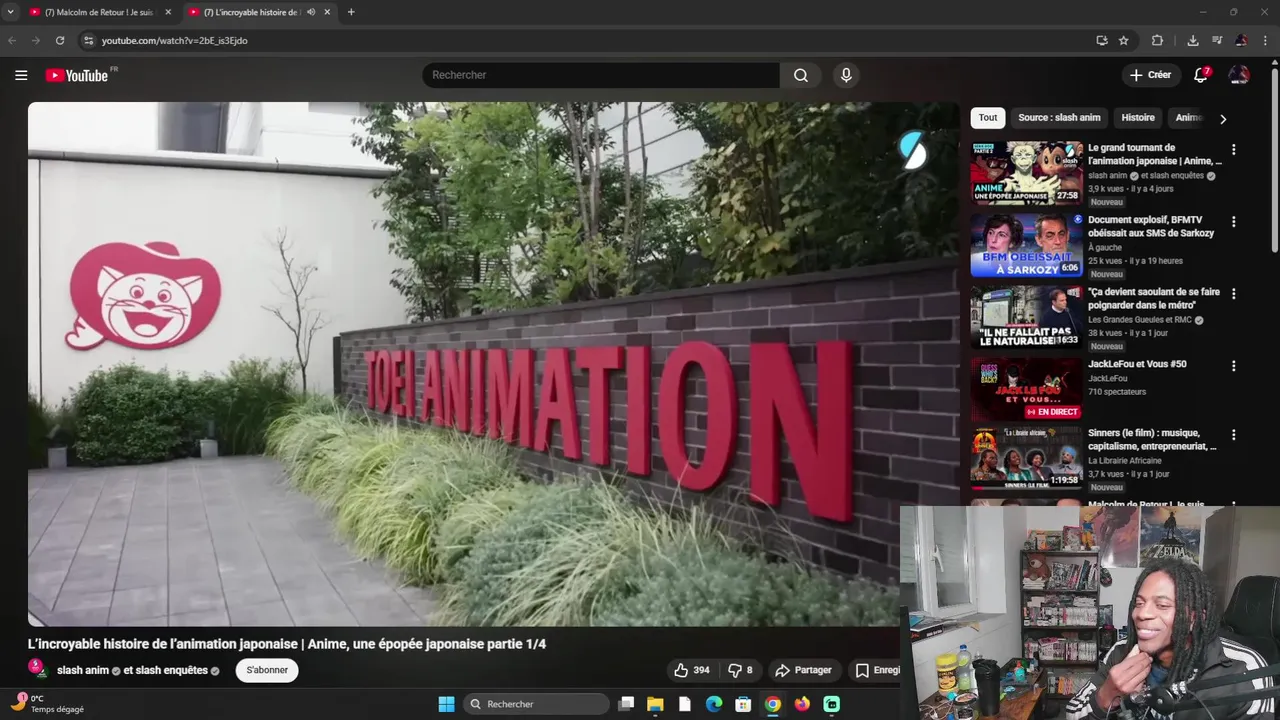Open 'Document explosif, BFMTV' video title
The image size is (1280, 720).
point(1151,226)
